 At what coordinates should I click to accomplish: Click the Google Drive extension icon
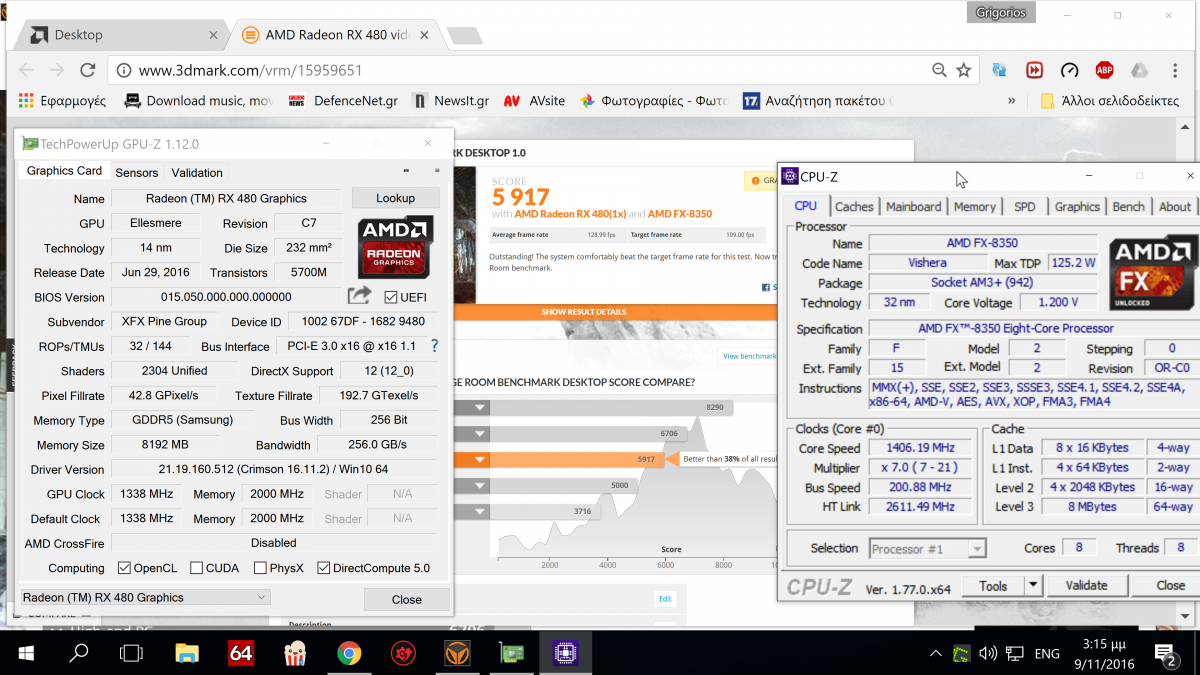coord(1139,70)
